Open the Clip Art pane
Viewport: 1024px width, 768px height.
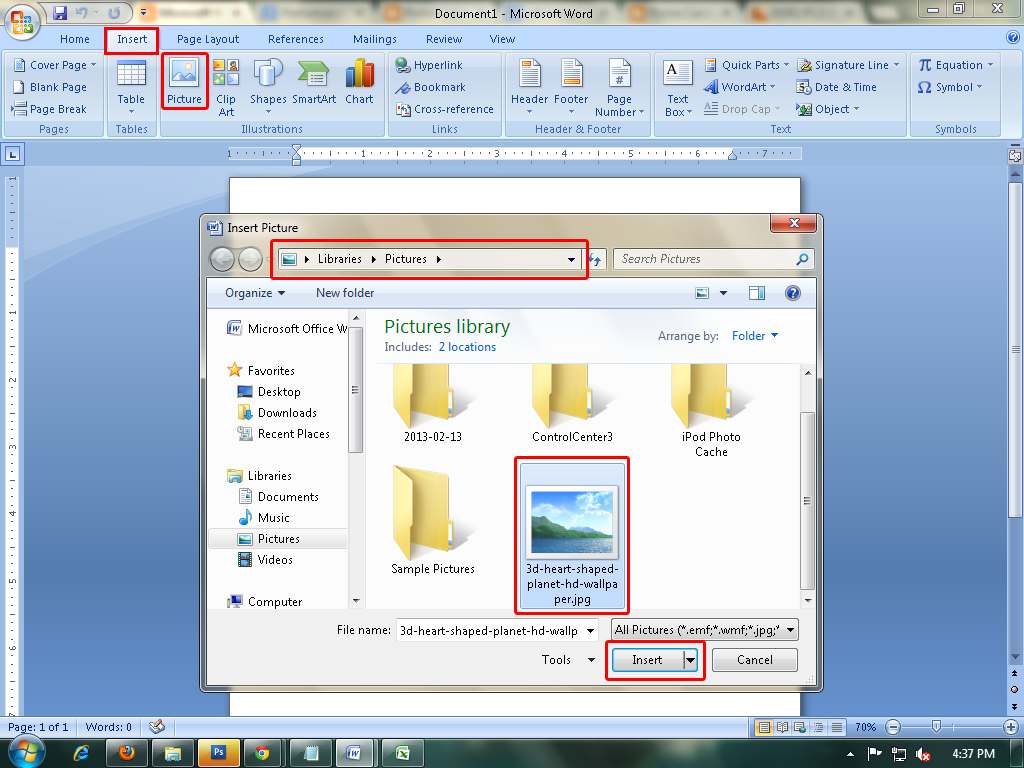[x=226, y=86]
